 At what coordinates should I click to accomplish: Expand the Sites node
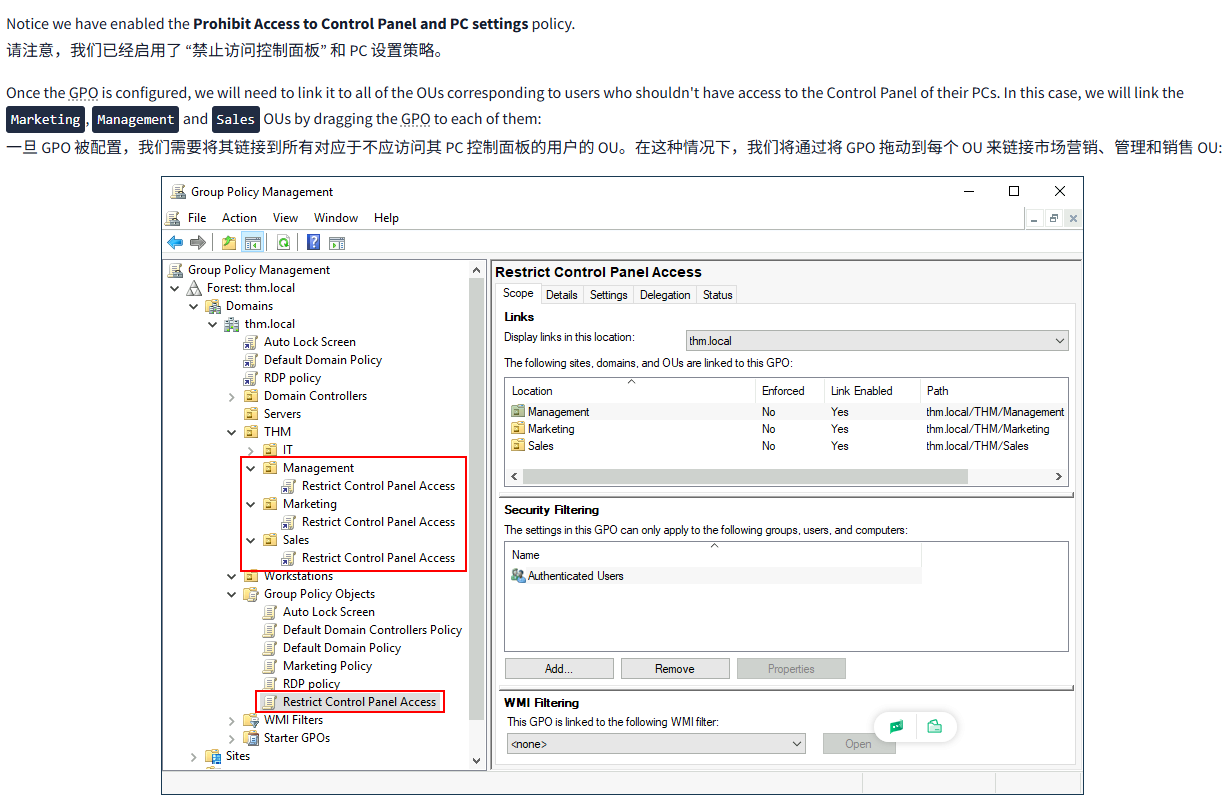194,756
